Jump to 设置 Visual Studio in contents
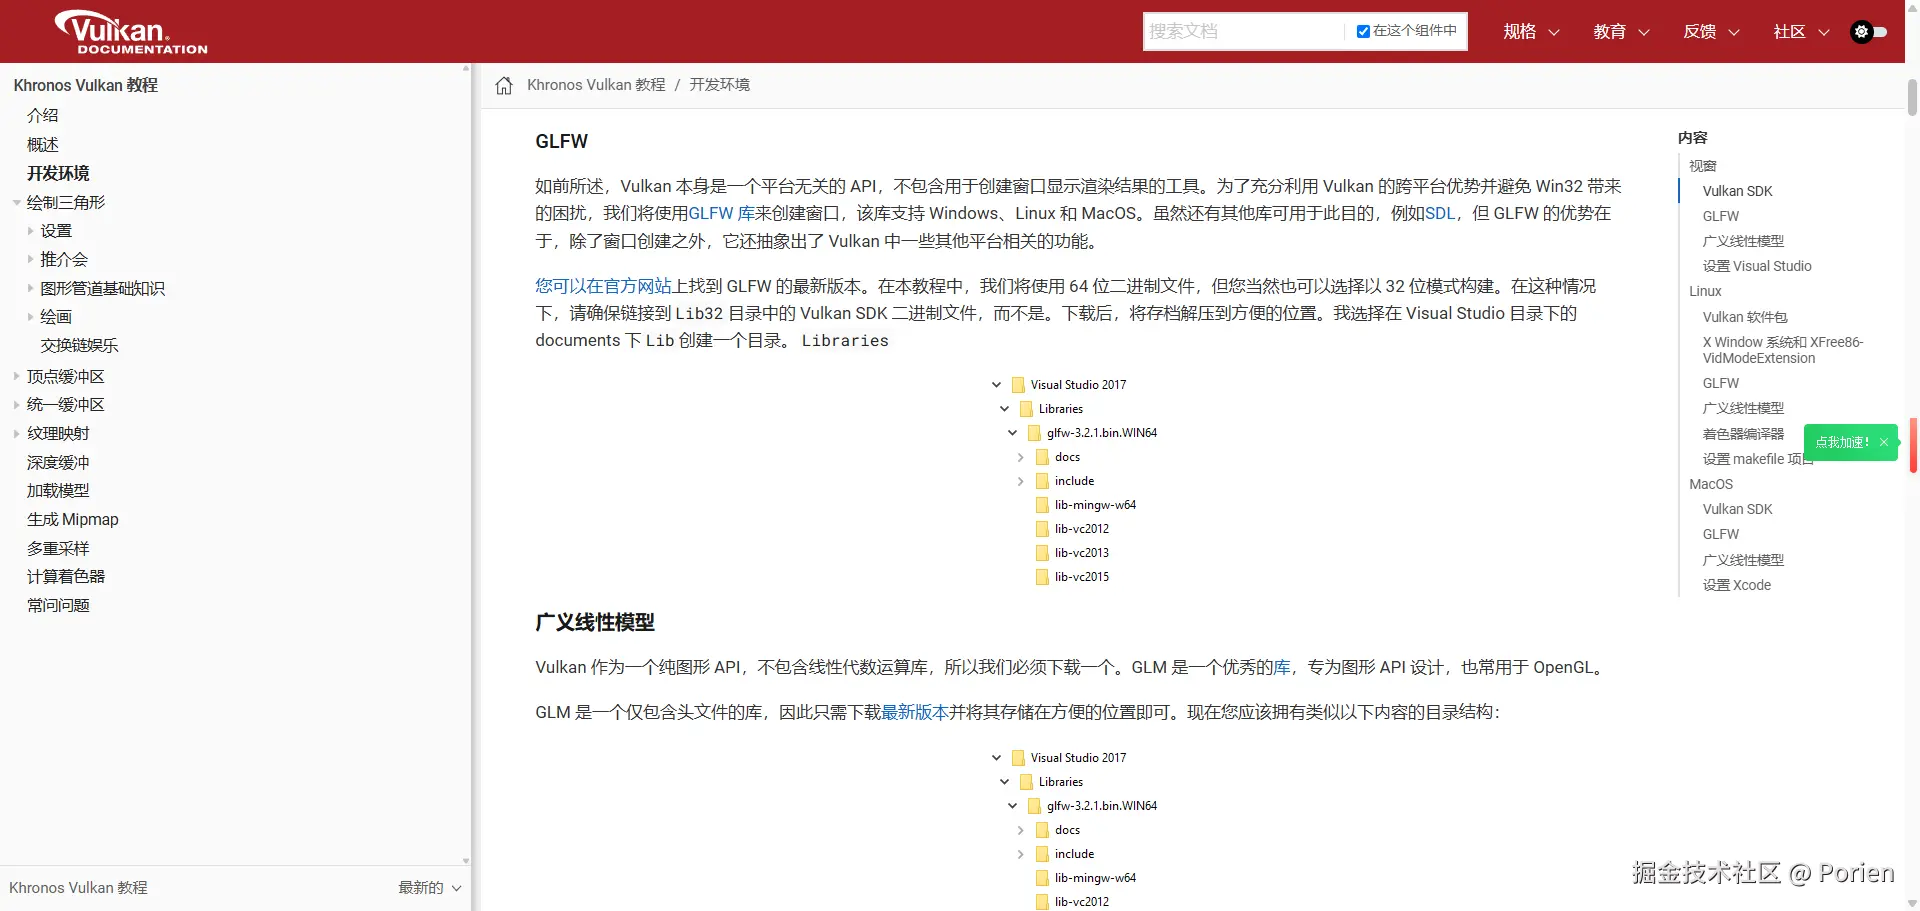 pos(1757,266)
